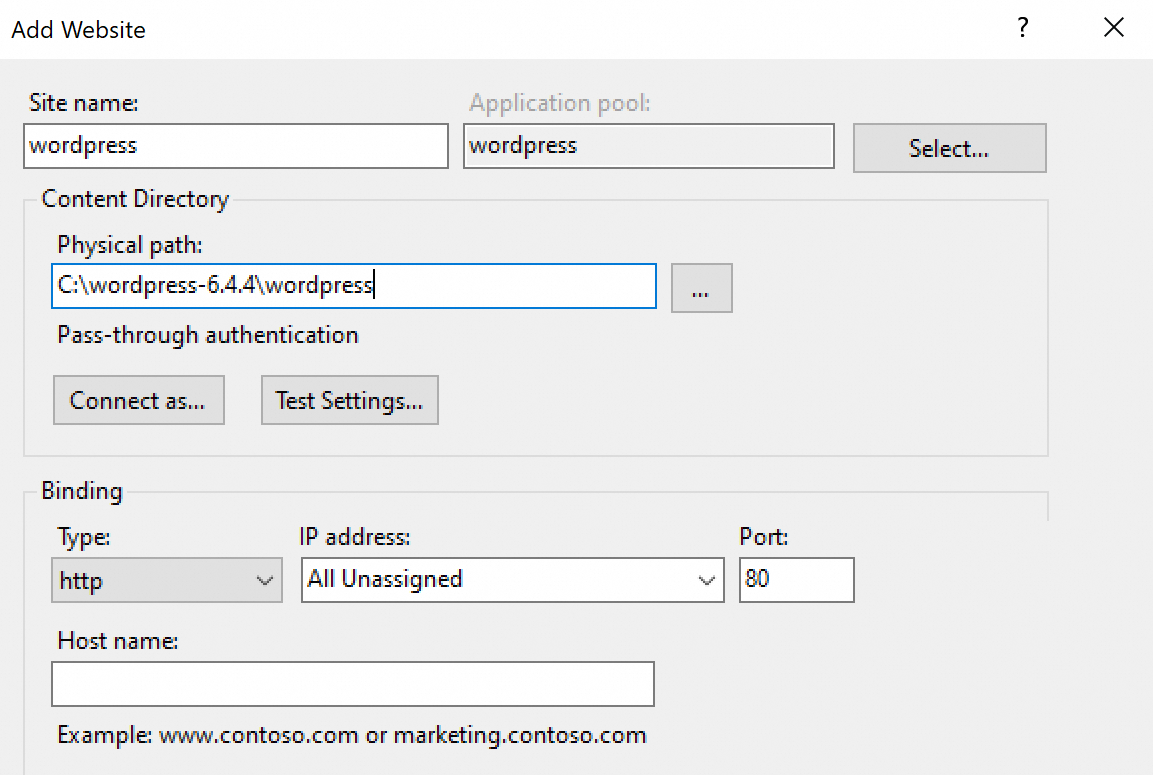Screen dimensions: 1153x775
Task: Close the Add Website dialog
Action: click(x=1114, y=29)
